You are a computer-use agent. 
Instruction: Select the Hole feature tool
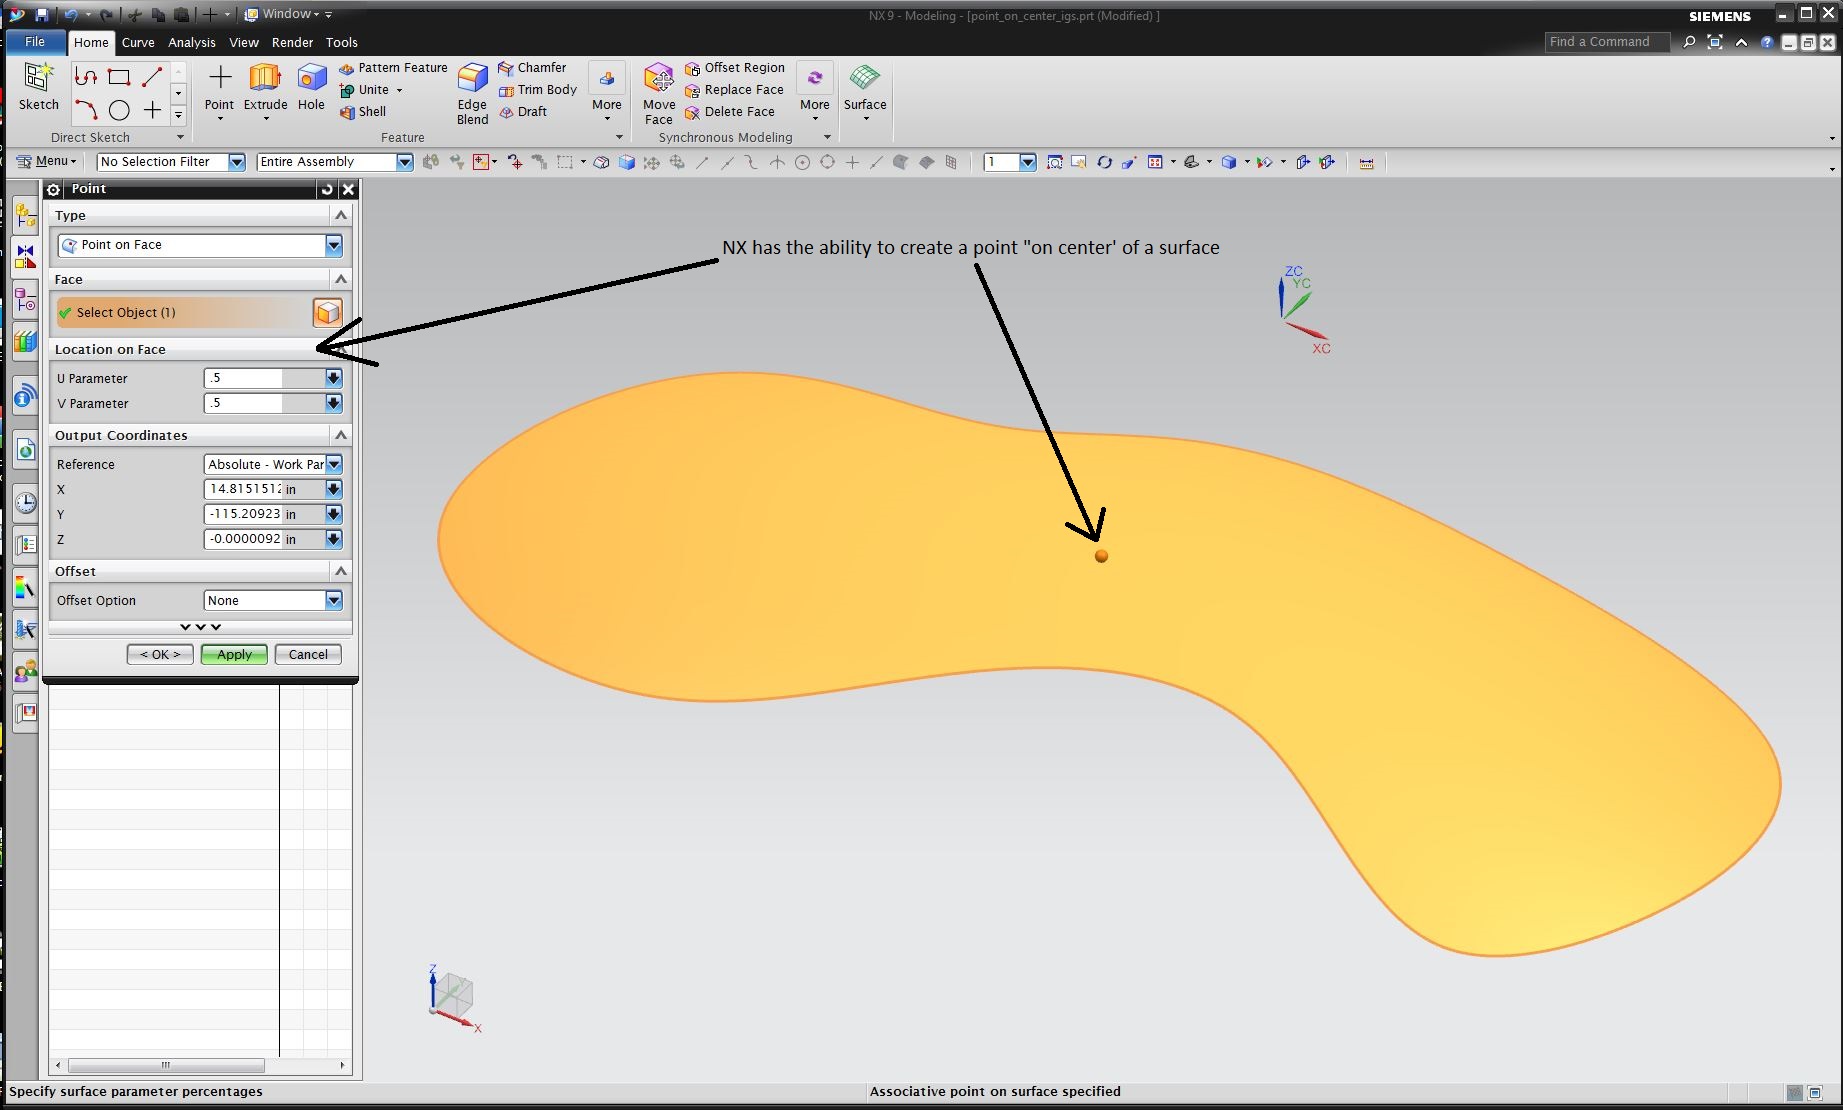coord(311,79)
